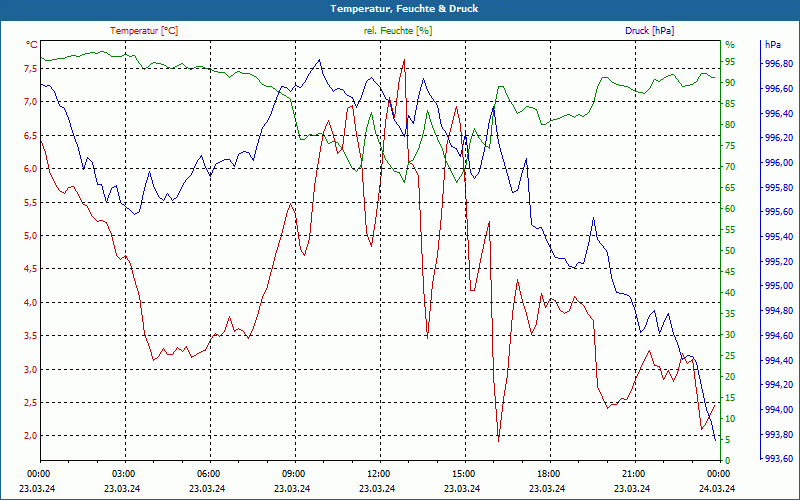800x500 pixels.
Task: Click the % unit label on humidity axis
Action: point(731,45)
